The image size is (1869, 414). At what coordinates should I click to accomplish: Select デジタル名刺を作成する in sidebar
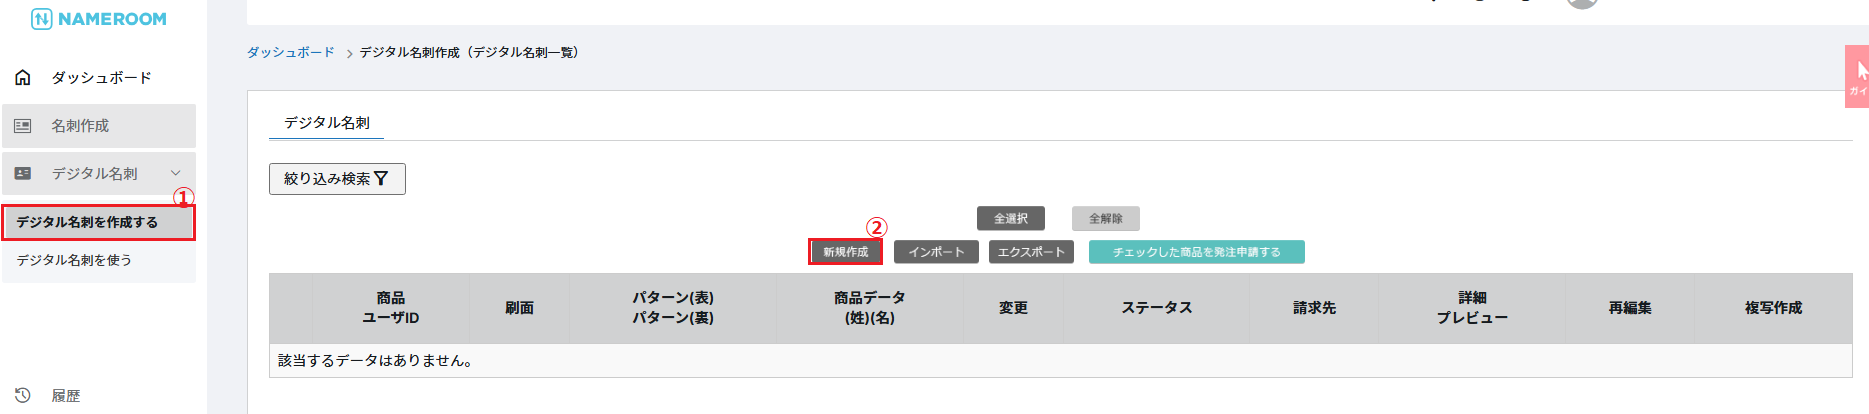pos(98,222)
